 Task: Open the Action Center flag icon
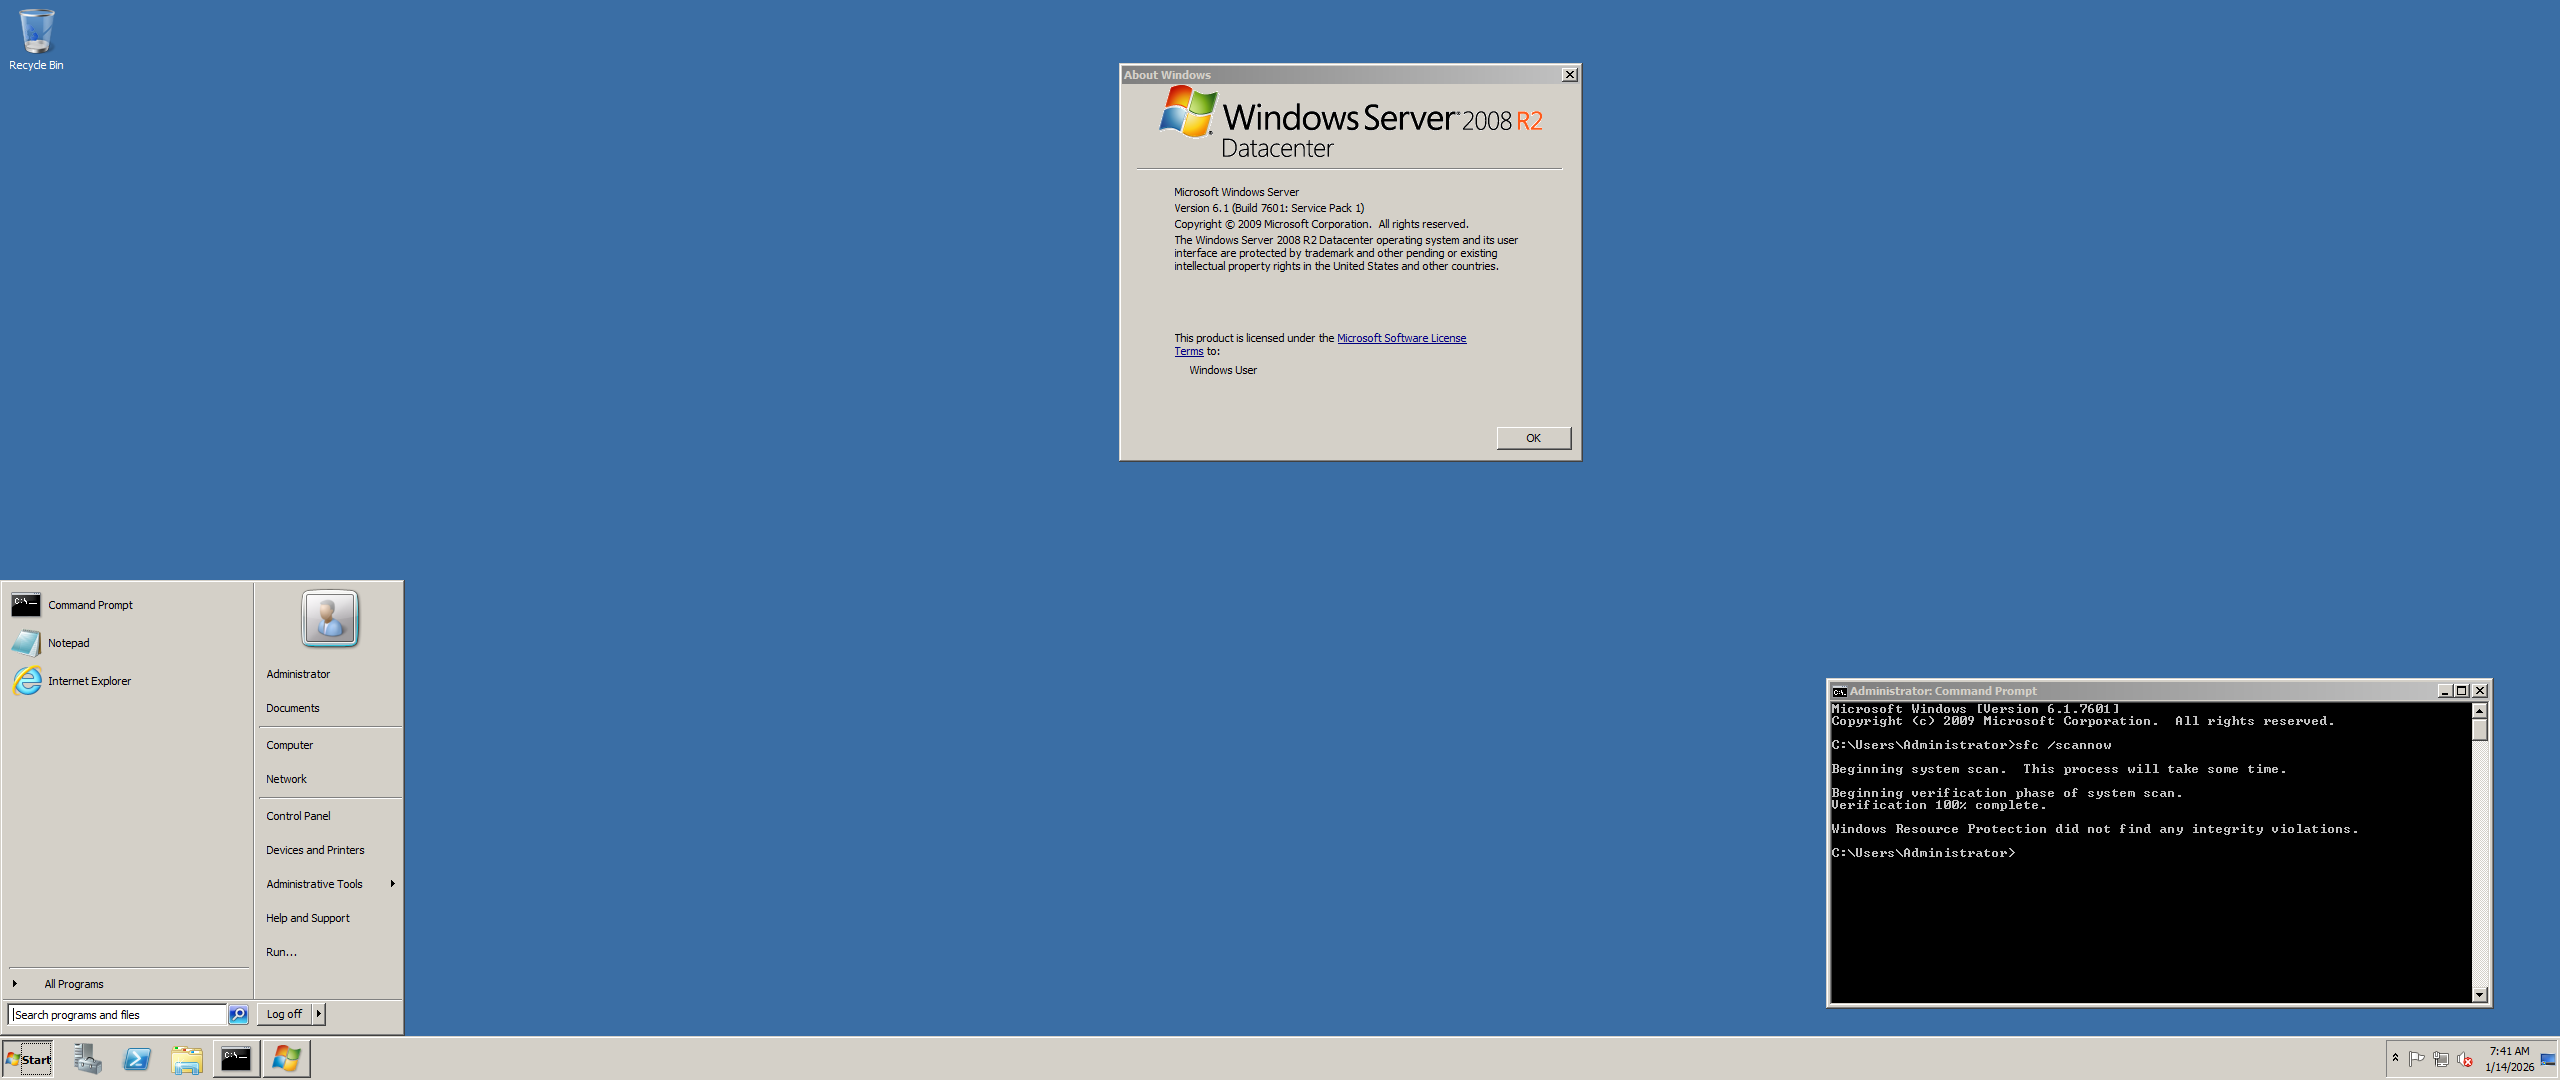[2416, 1059]
